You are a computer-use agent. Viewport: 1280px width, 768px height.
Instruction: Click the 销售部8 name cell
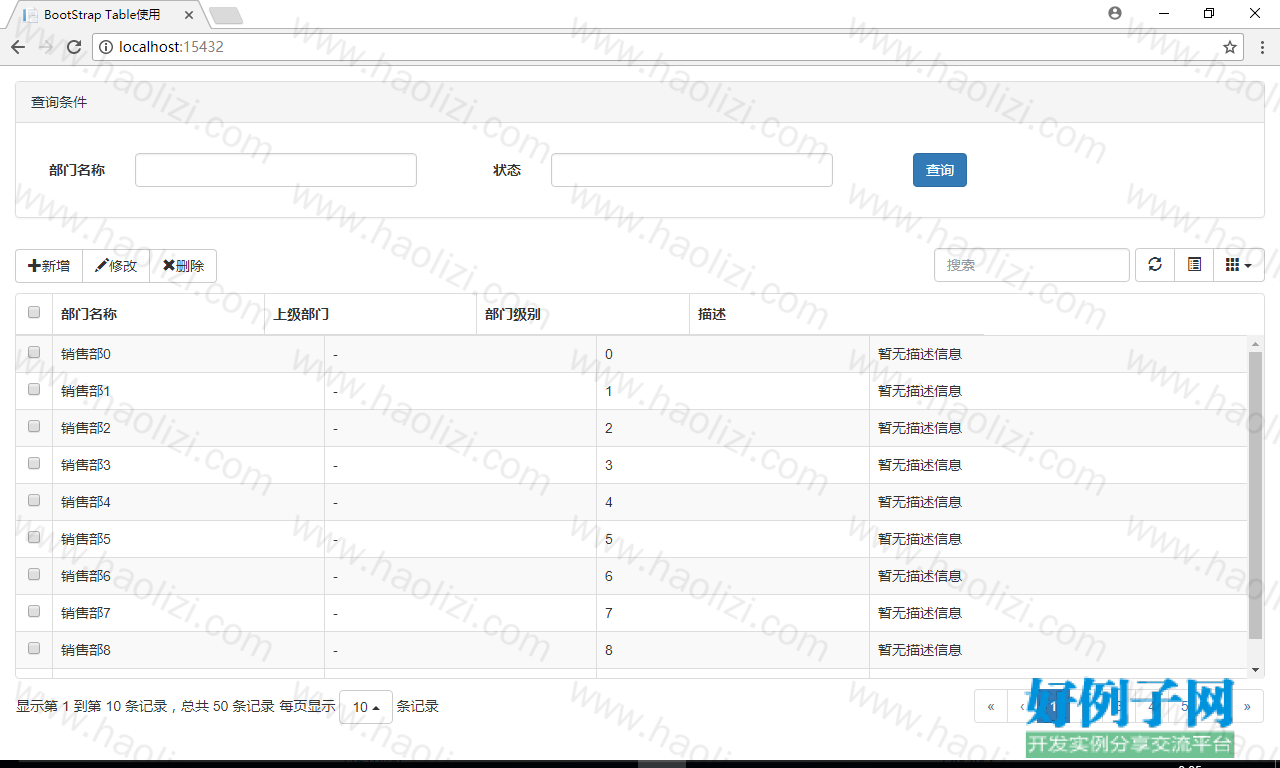pos(188,650)
